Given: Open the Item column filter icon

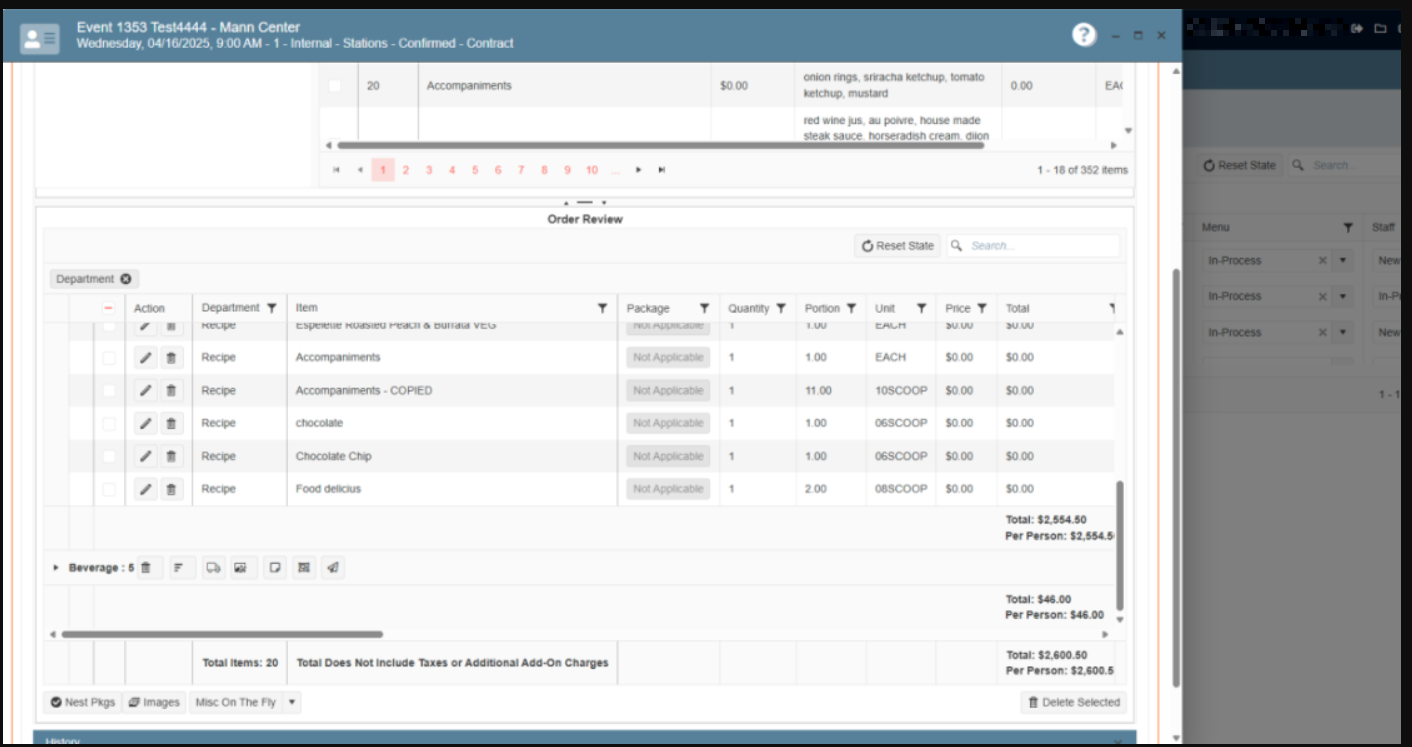Looking at the screenshot, I should coord(602,308).
